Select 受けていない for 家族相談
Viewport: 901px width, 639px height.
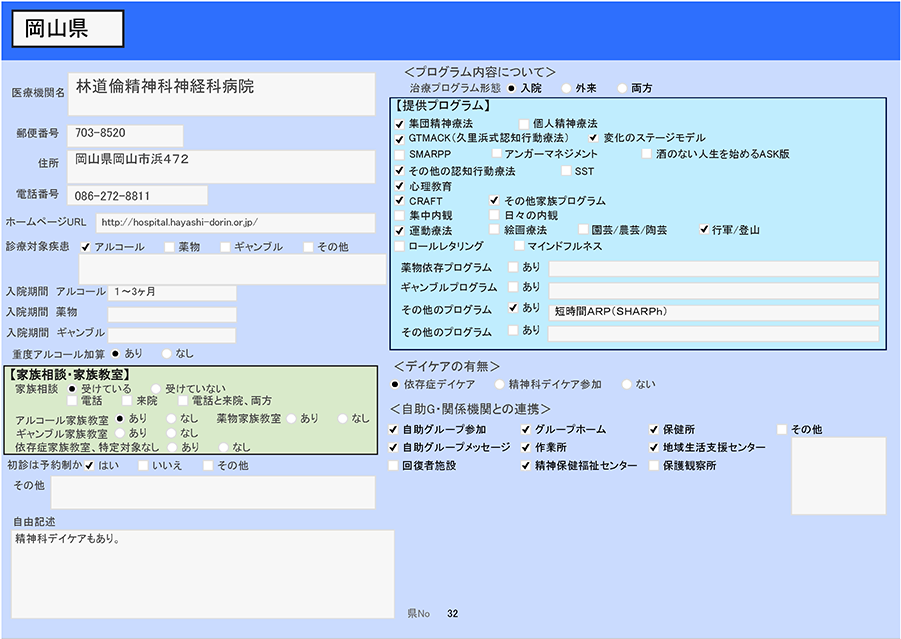tap(155, 388)
